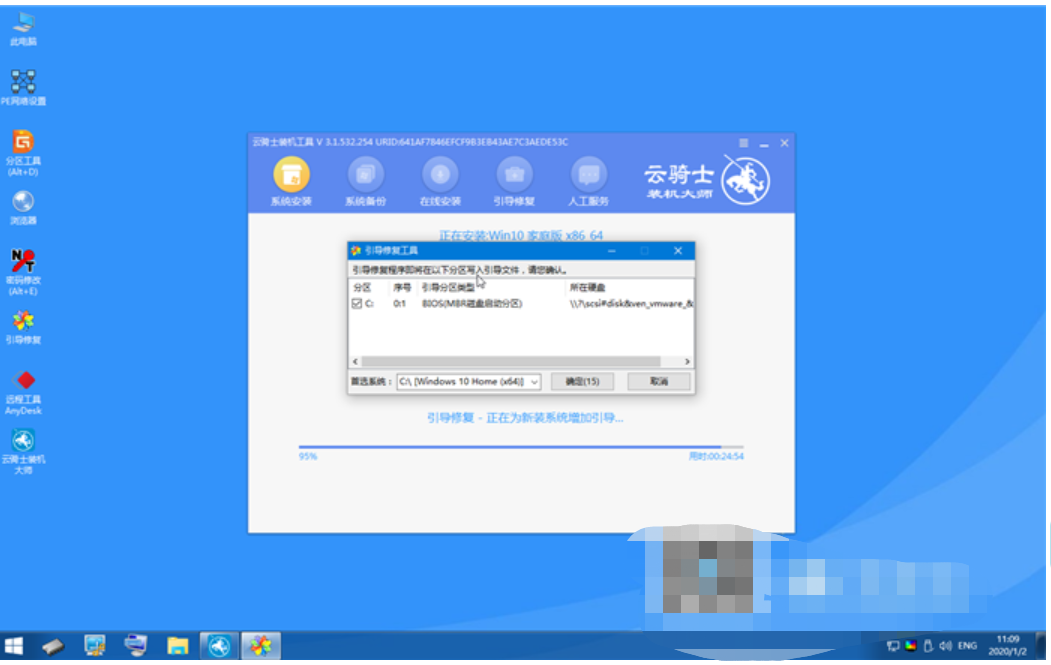Click the ENG input language indicator

click(967, 646)
